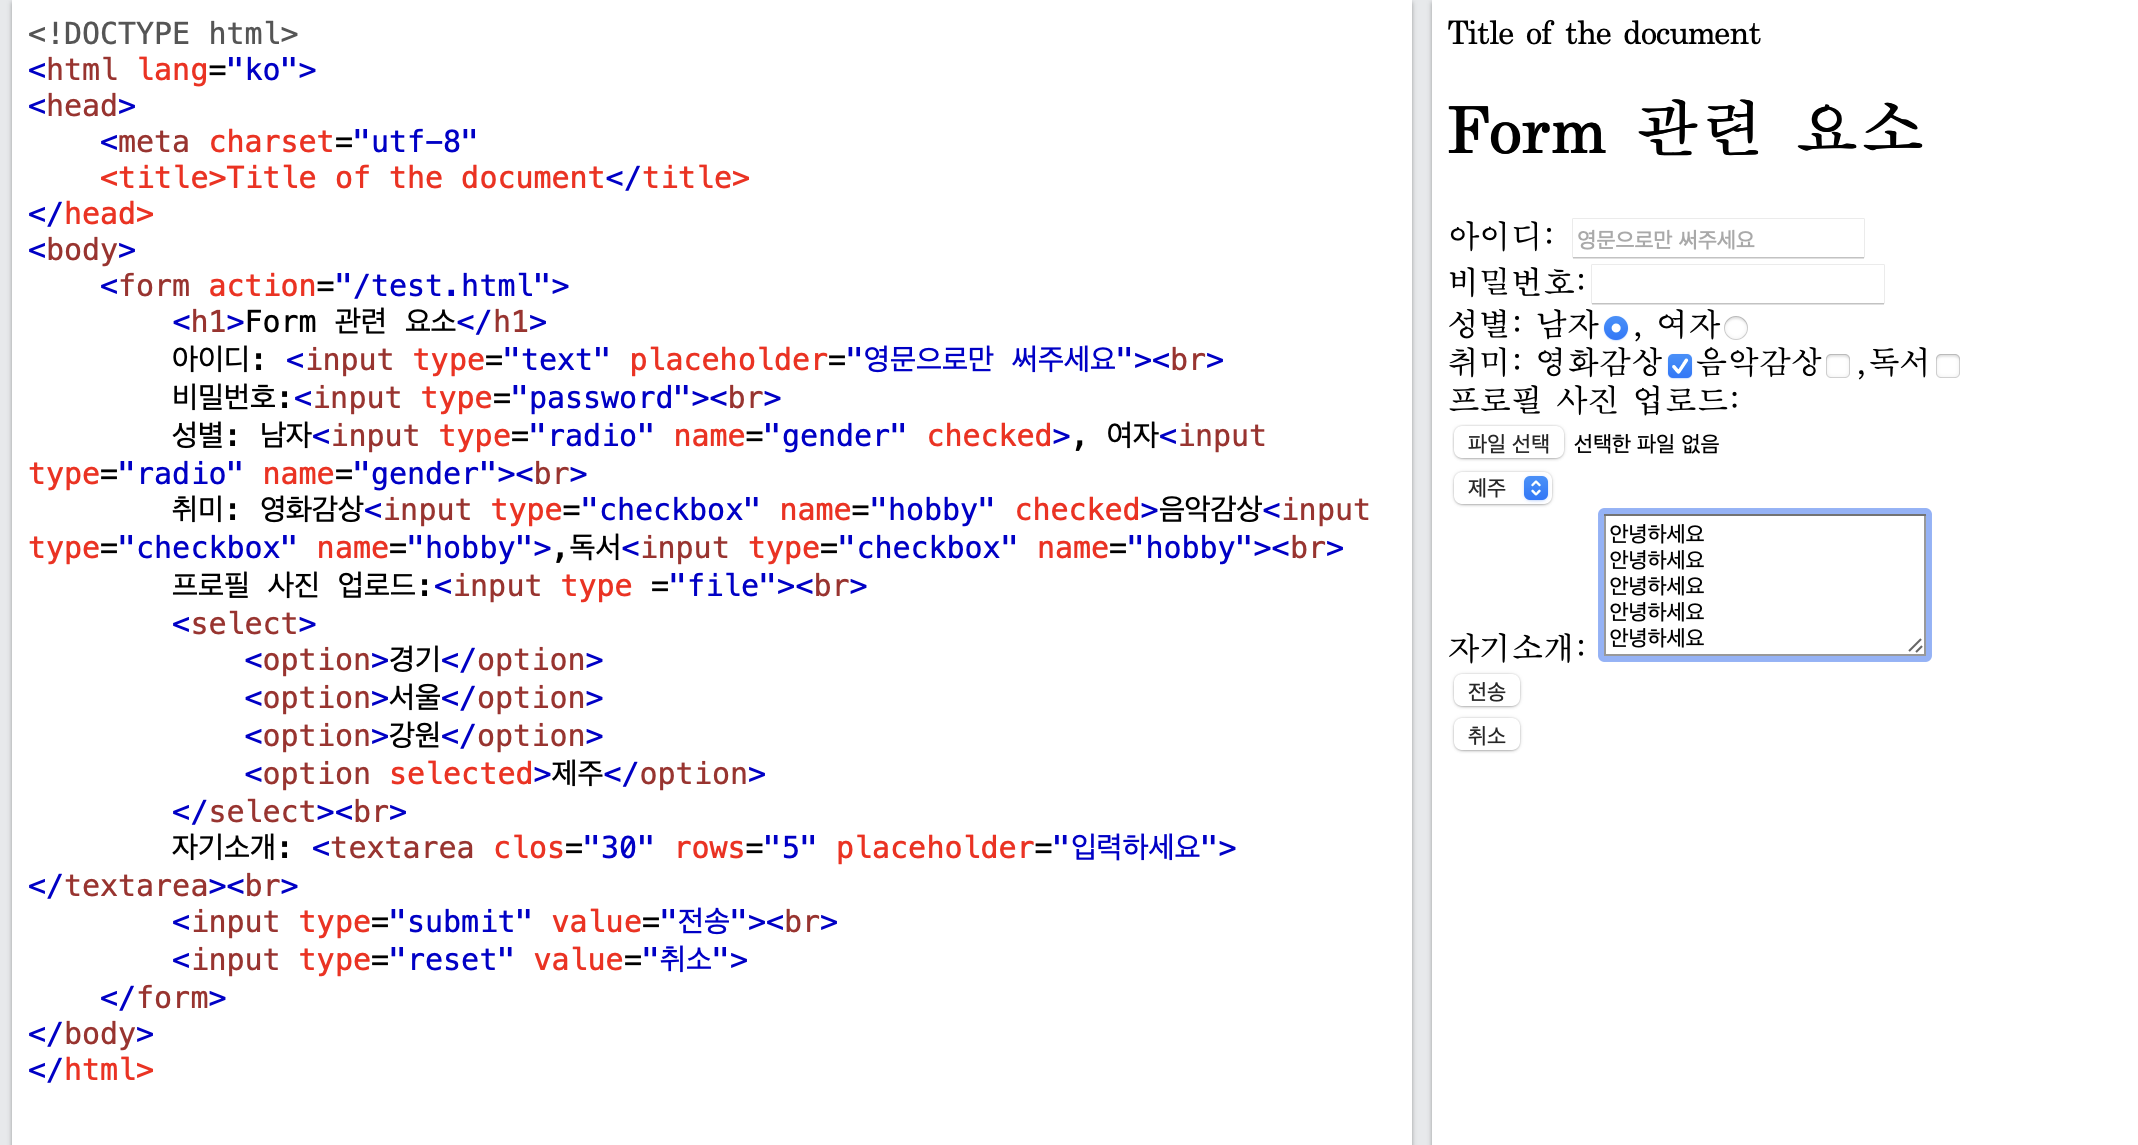Select the 남자 radio button
Screen dimensions: 2138x1145
[1615, 327]
